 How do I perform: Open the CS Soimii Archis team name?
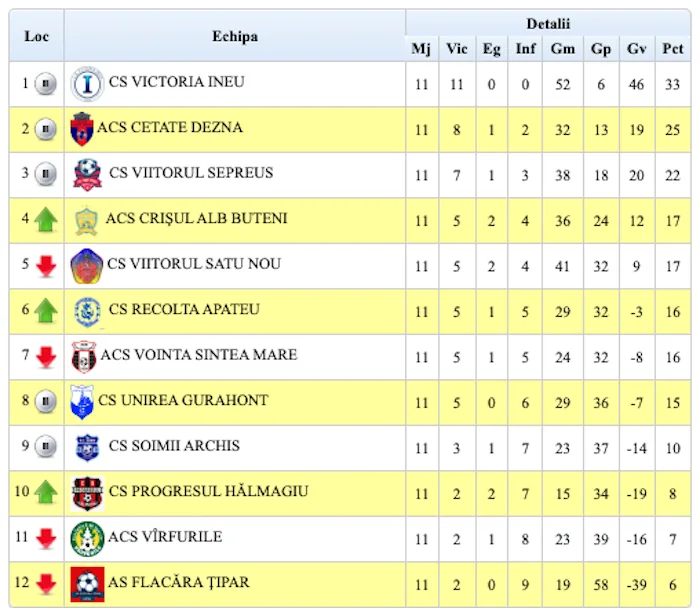174,446
